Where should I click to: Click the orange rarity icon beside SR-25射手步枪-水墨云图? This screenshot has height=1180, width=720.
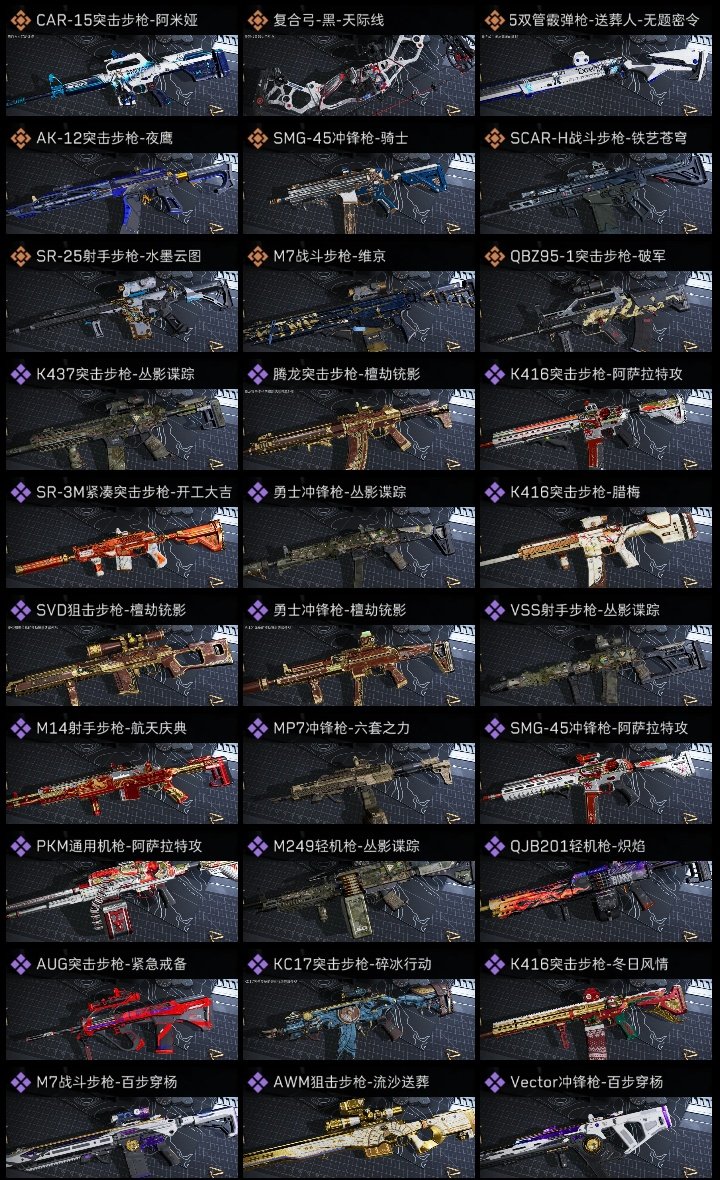(21, 256)
